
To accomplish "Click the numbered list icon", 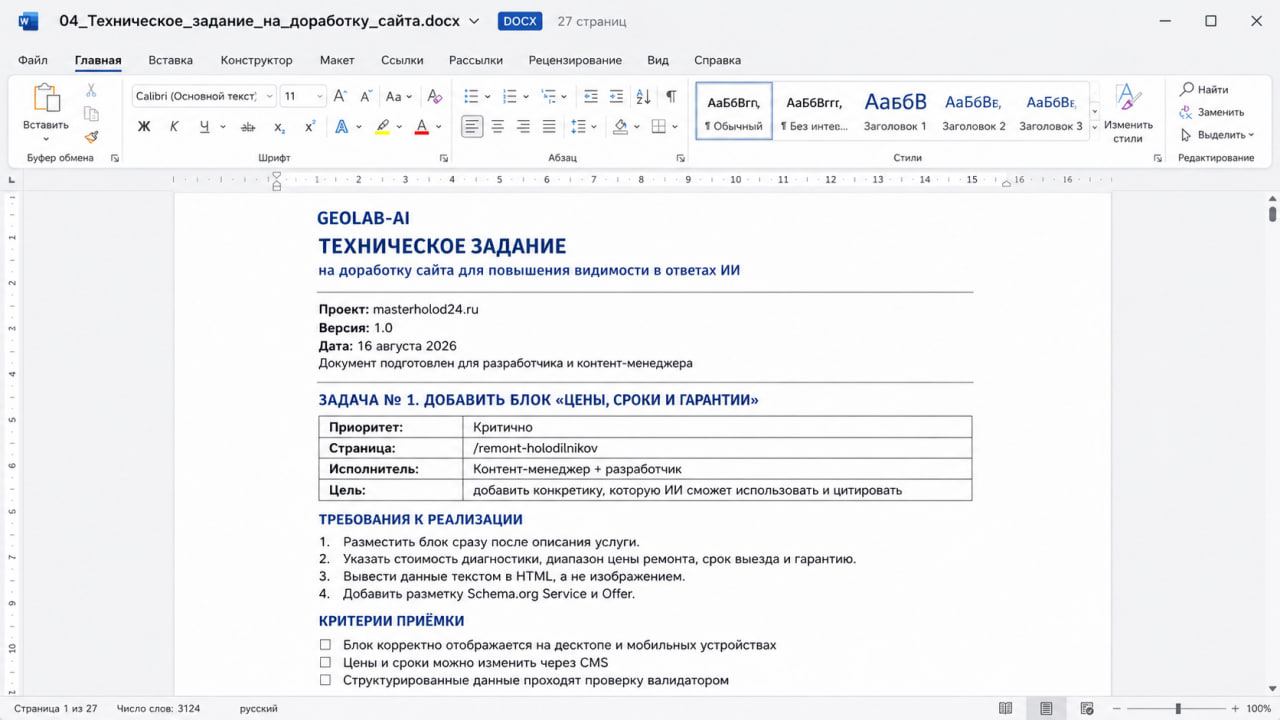I will 510,96.
